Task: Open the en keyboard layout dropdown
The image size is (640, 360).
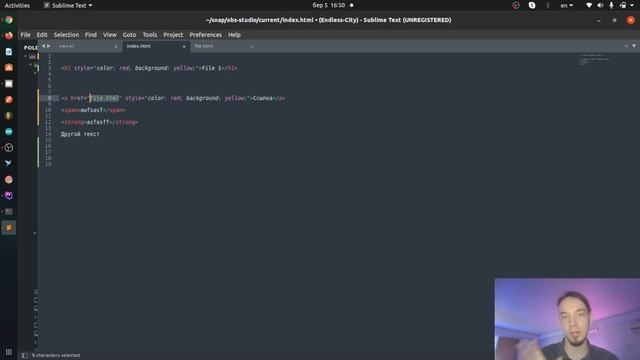Action: (x=567, y=5)
